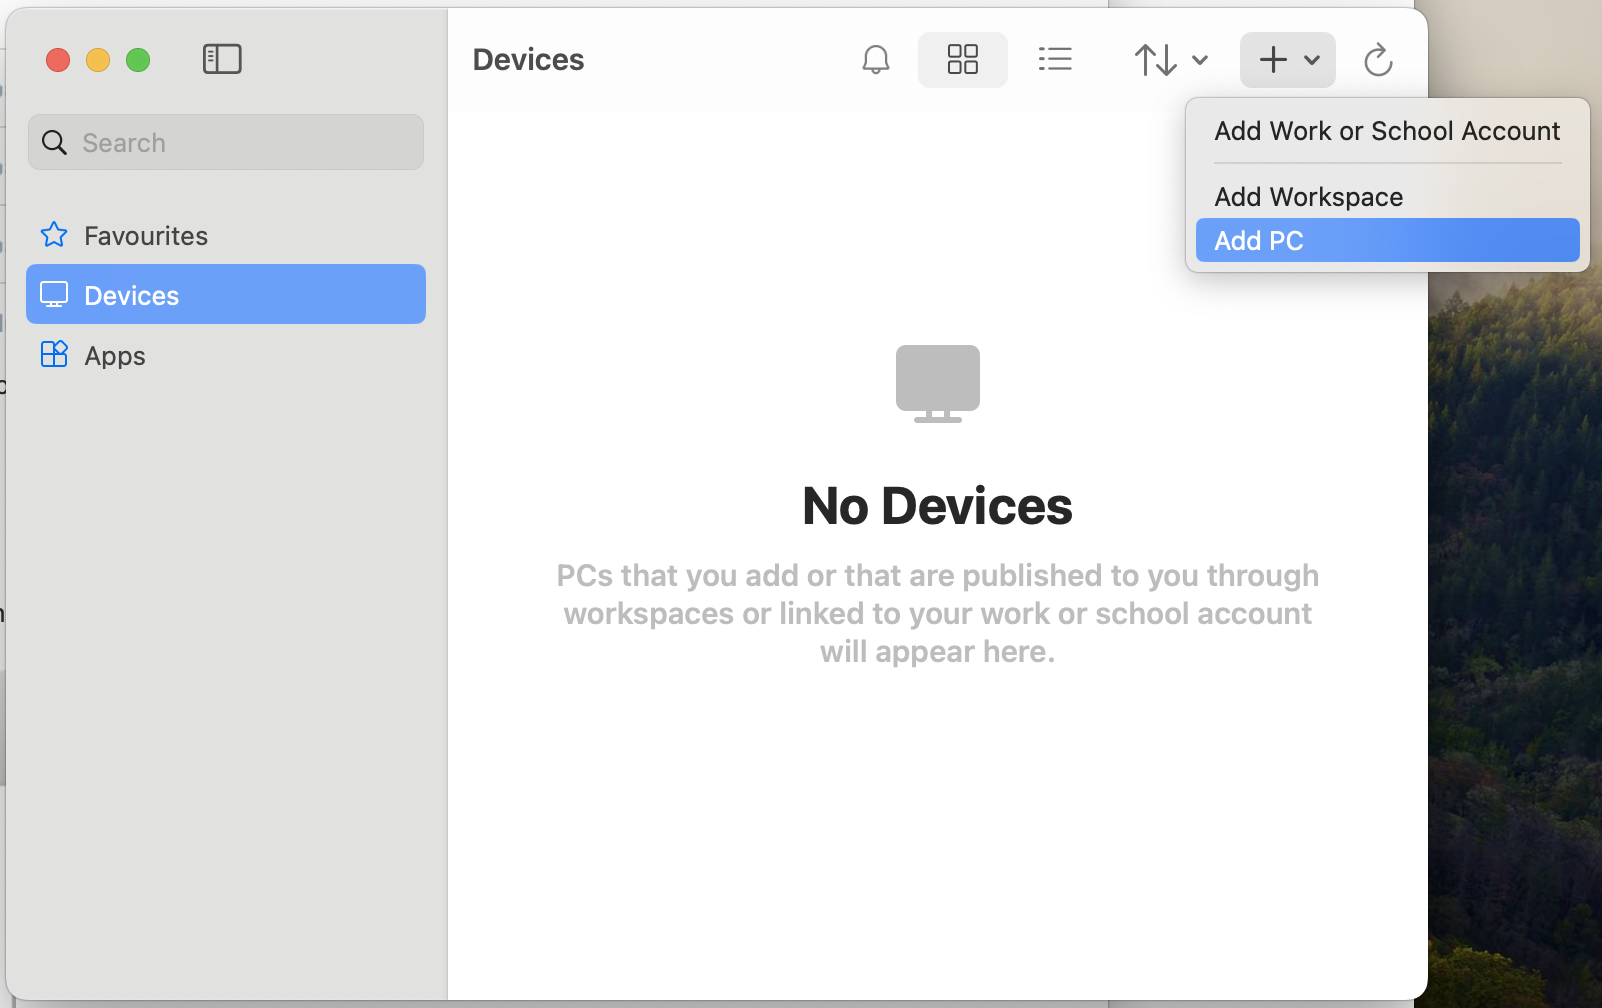Click the Apps grid icon in sidebar

[x=54, y=354]
